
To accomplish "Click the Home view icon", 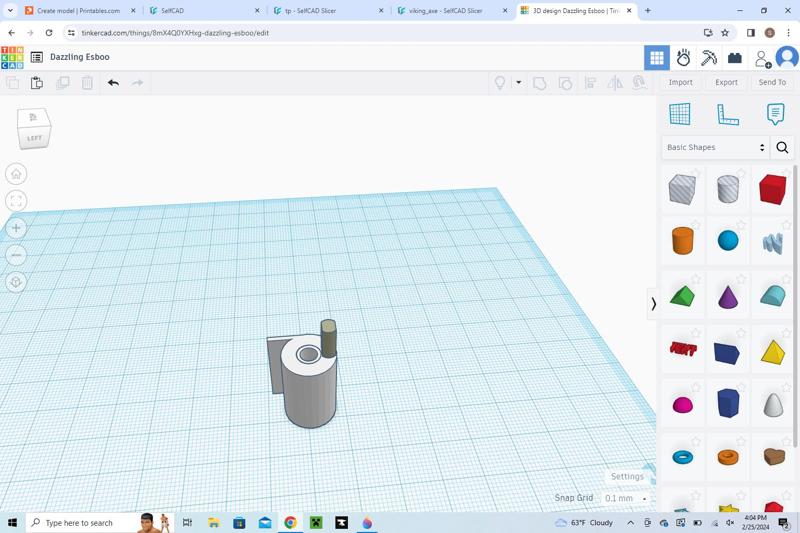I will pos(16,174).
